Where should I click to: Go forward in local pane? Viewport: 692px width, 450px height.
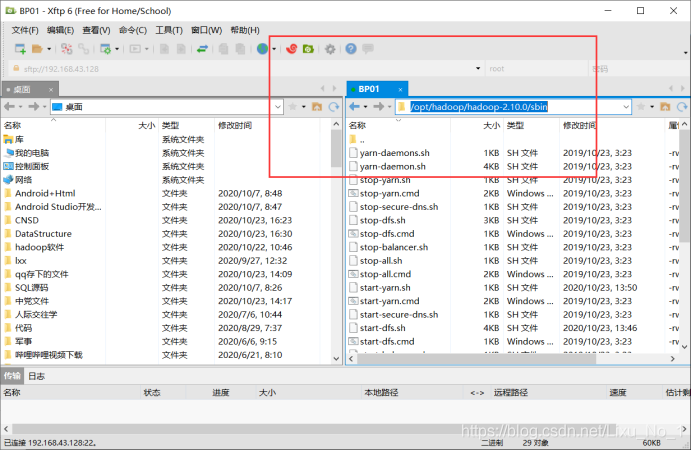click(x=33, y=107)
